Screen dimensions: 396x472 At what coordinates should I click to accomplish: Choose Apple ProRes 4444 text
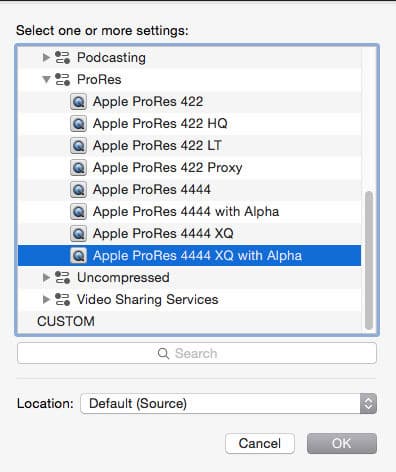click(152, 190)
